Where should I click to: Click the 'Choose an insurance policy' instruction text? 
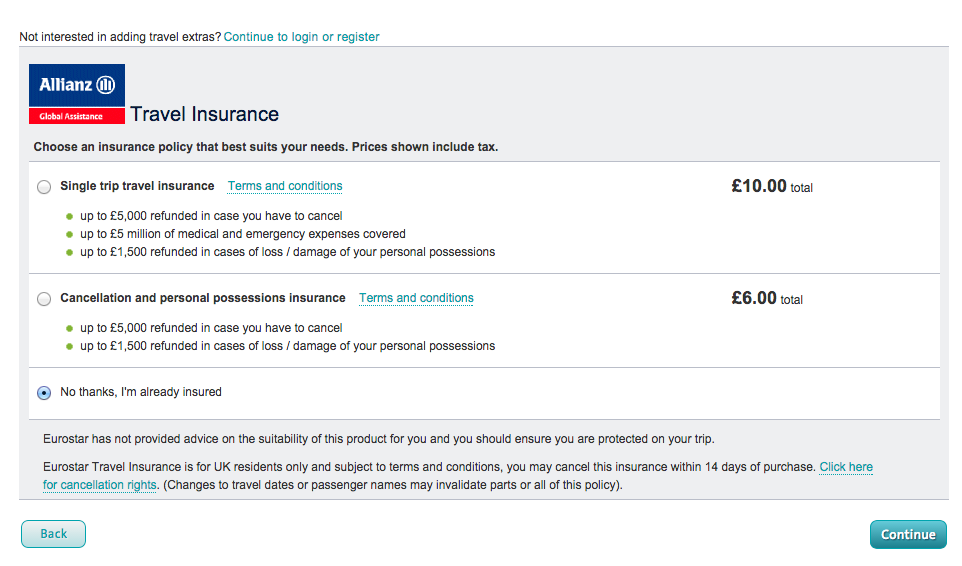(266, 147)
